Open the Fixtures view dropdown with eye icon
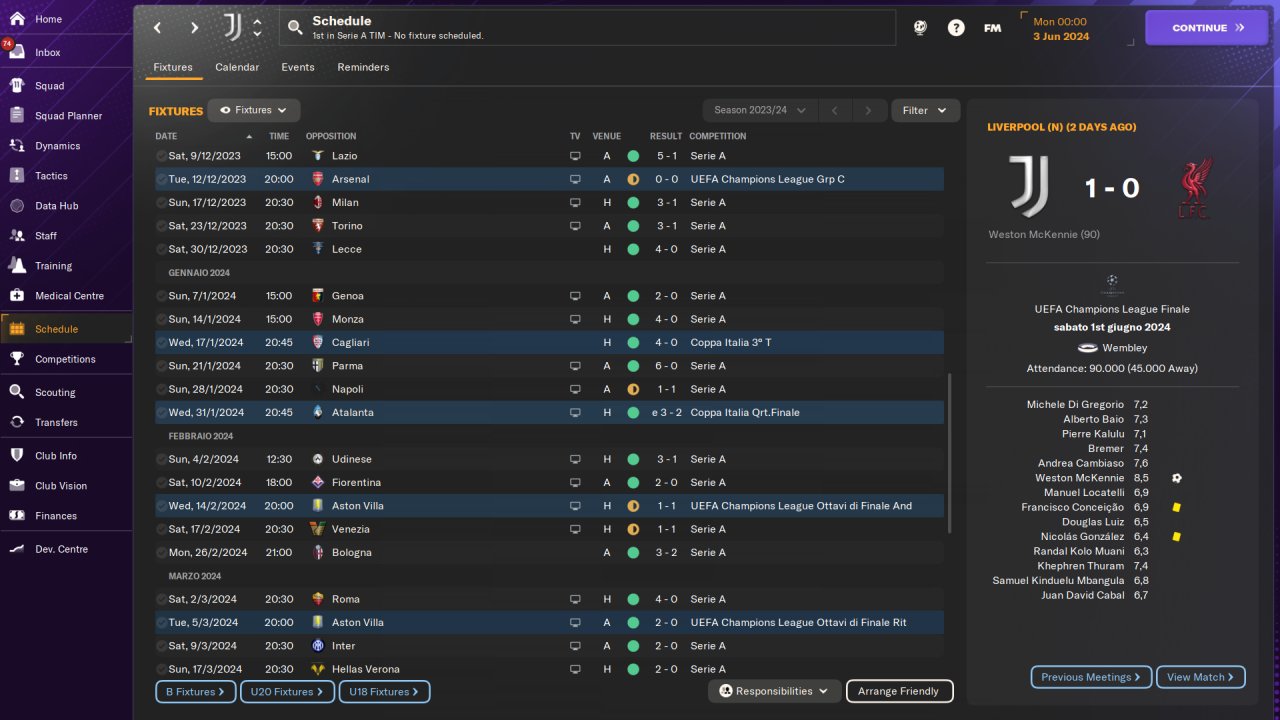Viewport: 1280px width, 720px height. [254, 110]
